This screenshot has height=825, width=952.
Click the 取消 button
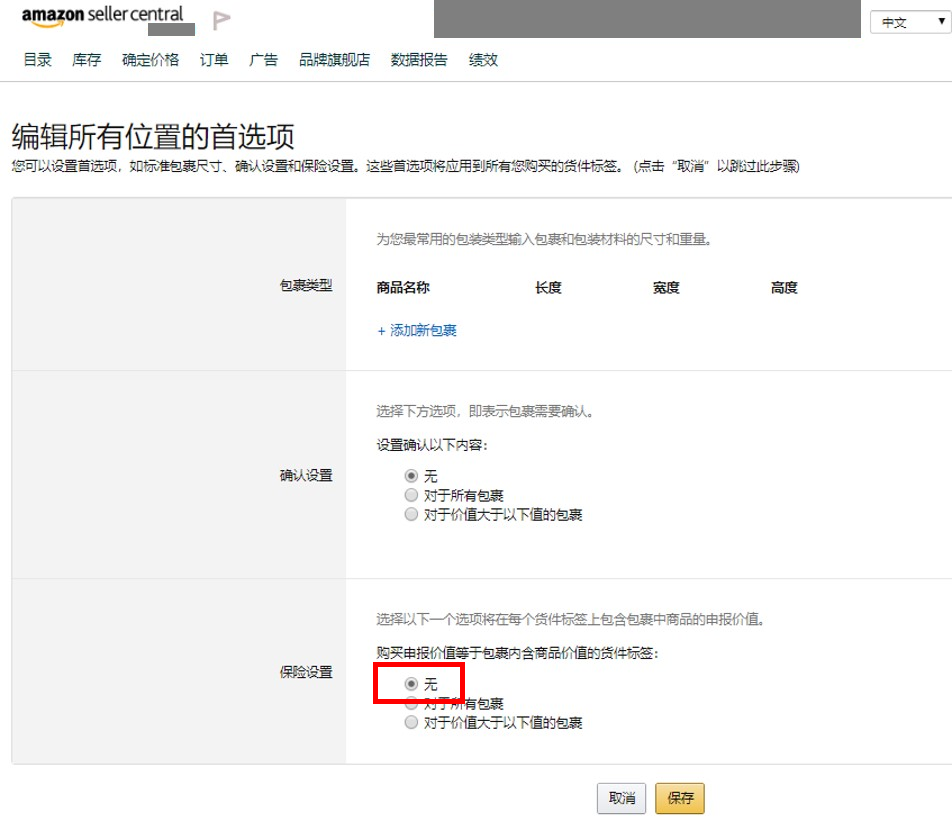(x=620, y=798)
